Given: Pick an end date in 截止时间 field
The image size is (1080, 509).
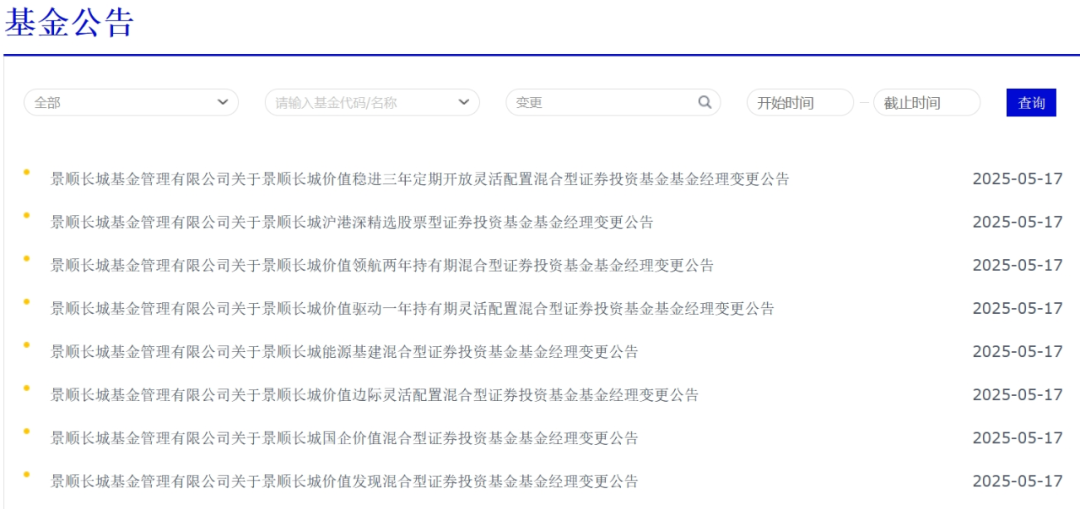Looking at the screenshot, I should tap(926, 103).
